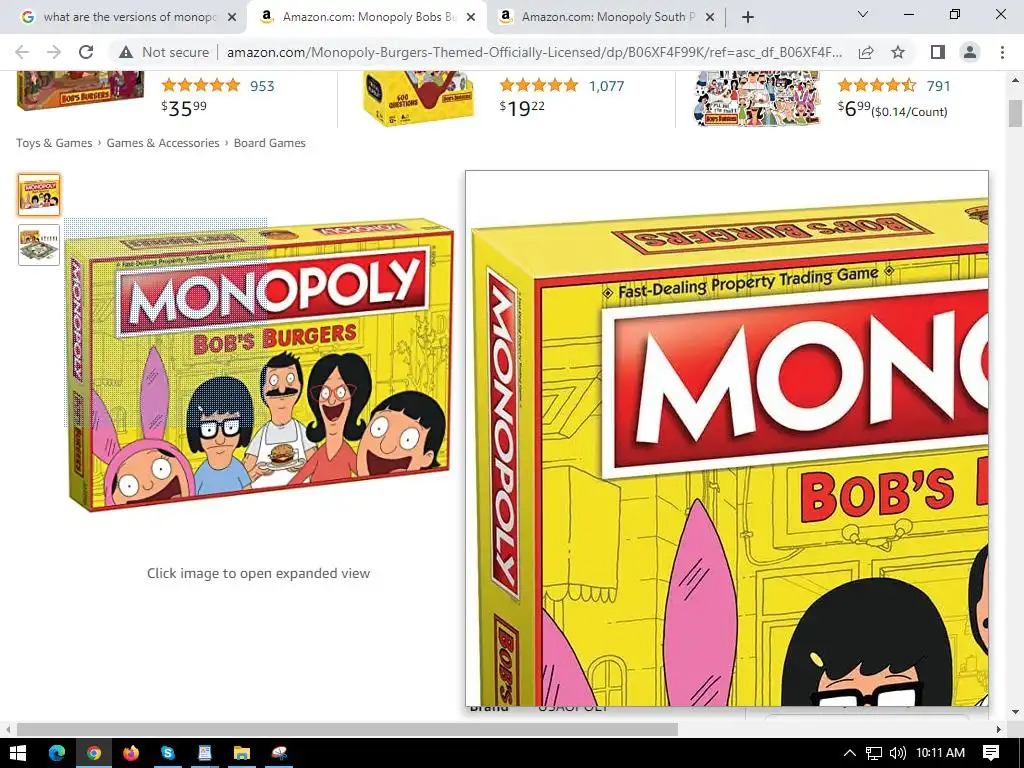Open the share page icon
1024x768 pixels.
coord(866,52)
